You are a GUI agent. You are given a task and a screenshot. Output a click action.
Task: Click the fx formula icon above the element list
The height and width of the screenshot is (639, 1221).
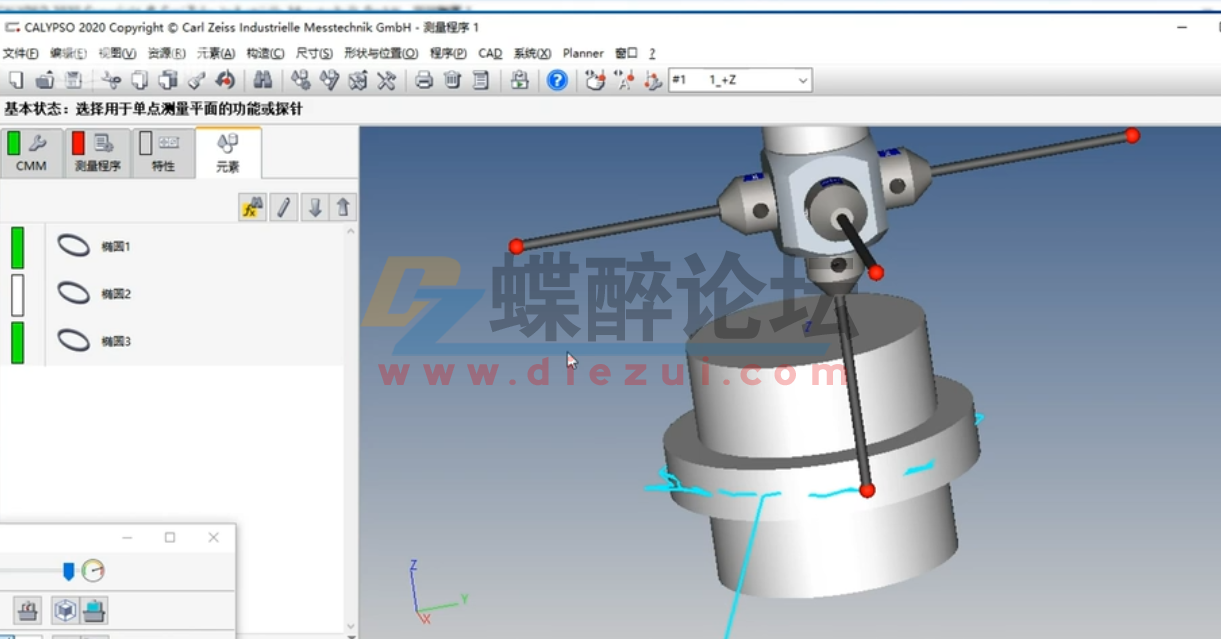tap(250, 208)
